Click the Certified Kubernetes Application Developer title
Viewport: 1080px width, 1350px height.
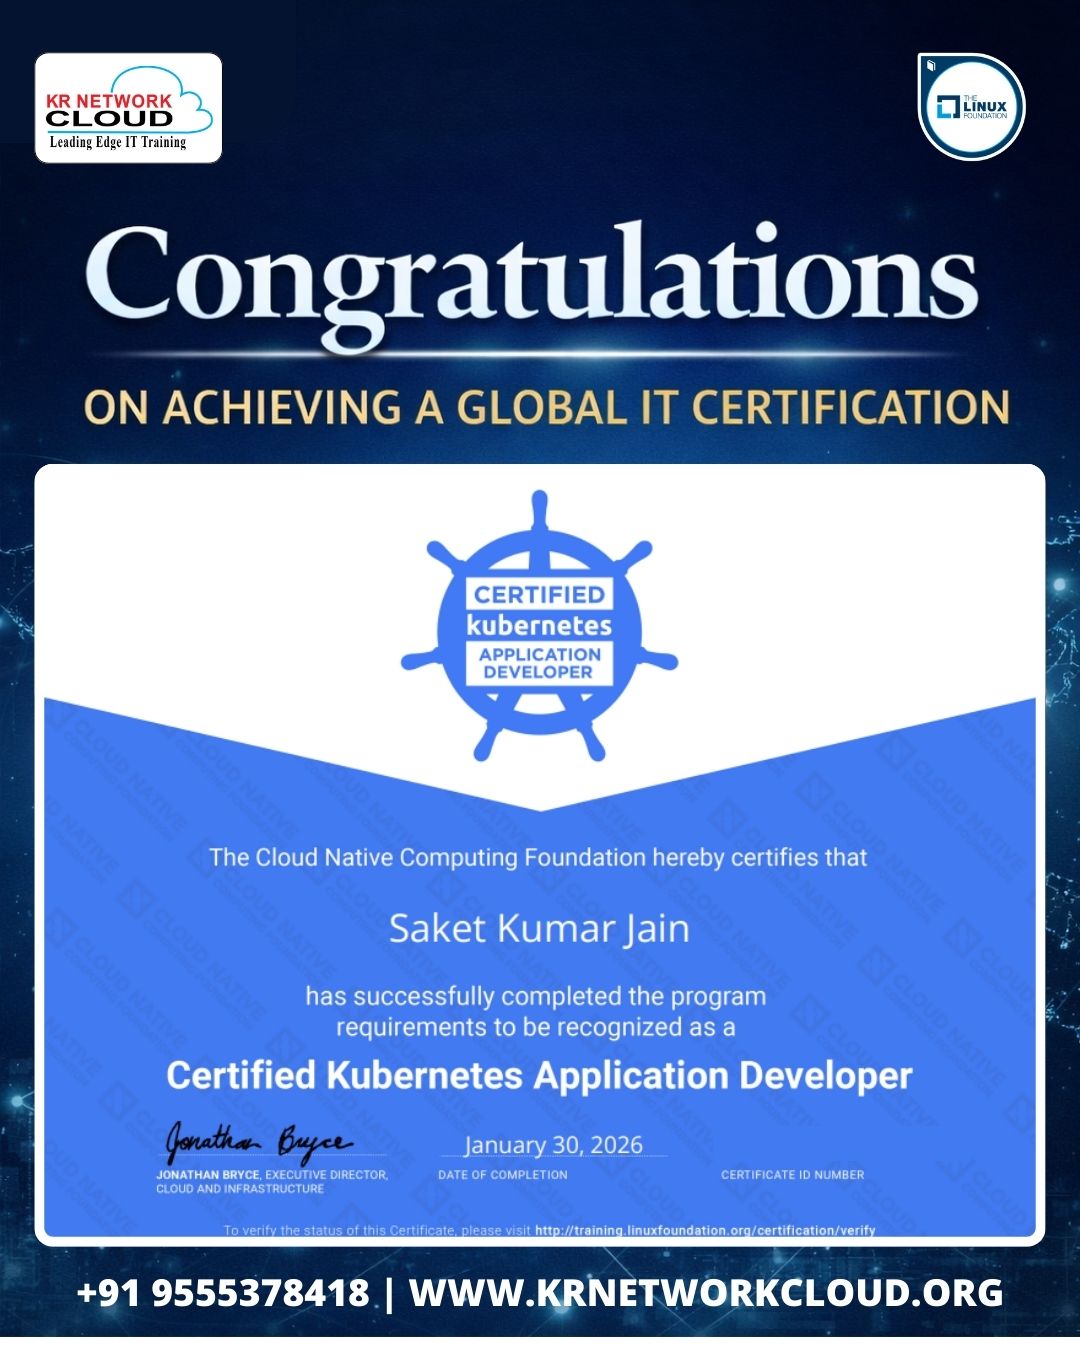point(539,1076)
